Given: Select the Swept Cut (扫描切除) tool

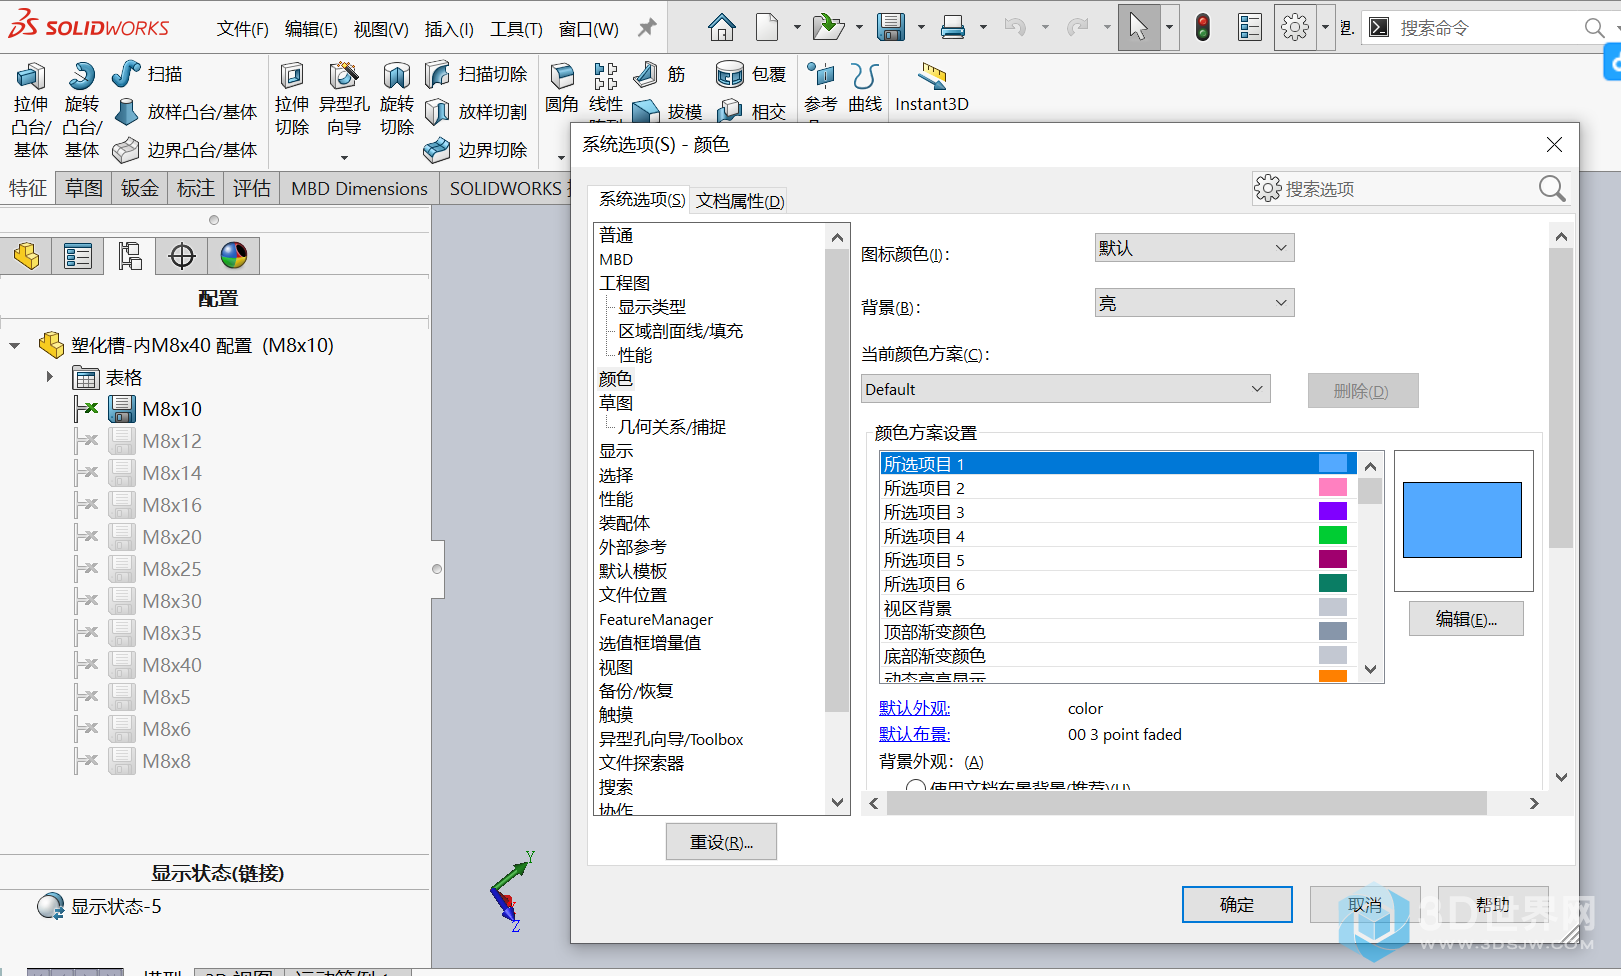Looking at the screenshot, I should 476,74.
